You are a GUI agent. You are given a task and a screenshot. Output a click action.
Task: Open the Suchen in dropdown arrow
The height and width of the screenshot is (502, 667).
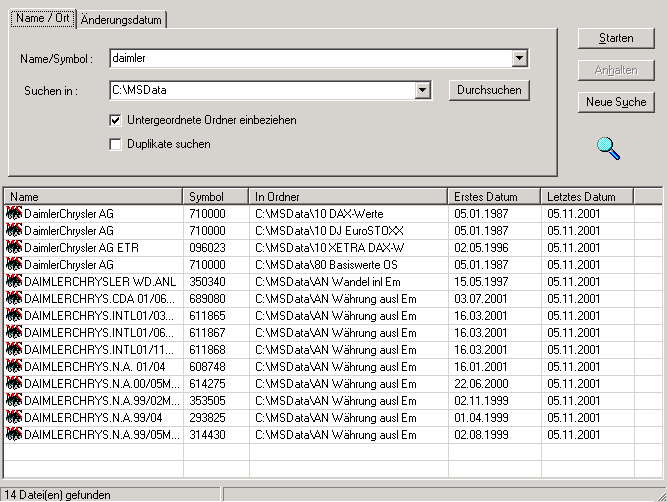tap(422, 90)
